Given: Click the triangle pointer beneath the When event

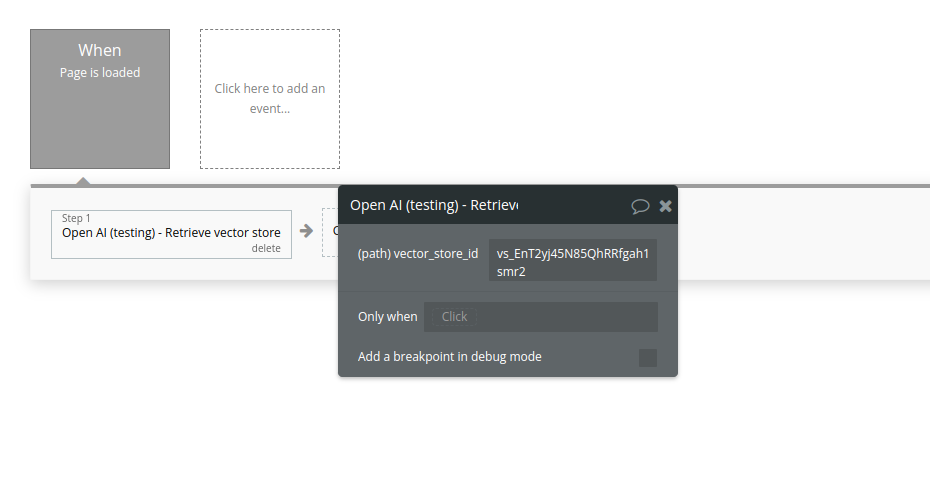Looking at the screenshot, I should coord(84,180).
